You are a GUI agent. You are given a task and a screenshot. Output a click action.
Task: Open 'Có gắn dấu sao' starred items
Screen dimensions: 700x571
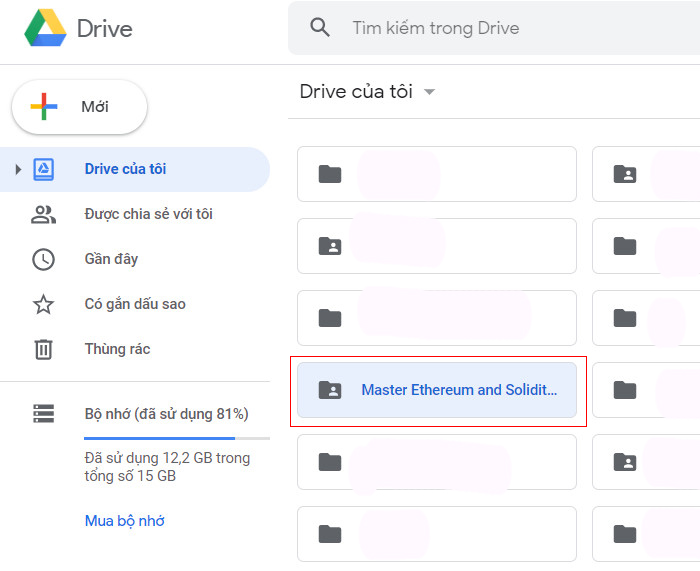135,304
